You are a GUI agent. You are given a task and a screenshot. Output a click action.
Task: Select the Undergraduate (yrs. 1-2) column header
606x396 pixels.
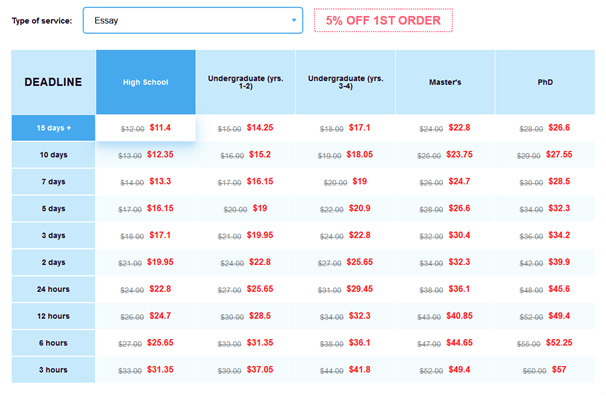(x=245, y=82)
